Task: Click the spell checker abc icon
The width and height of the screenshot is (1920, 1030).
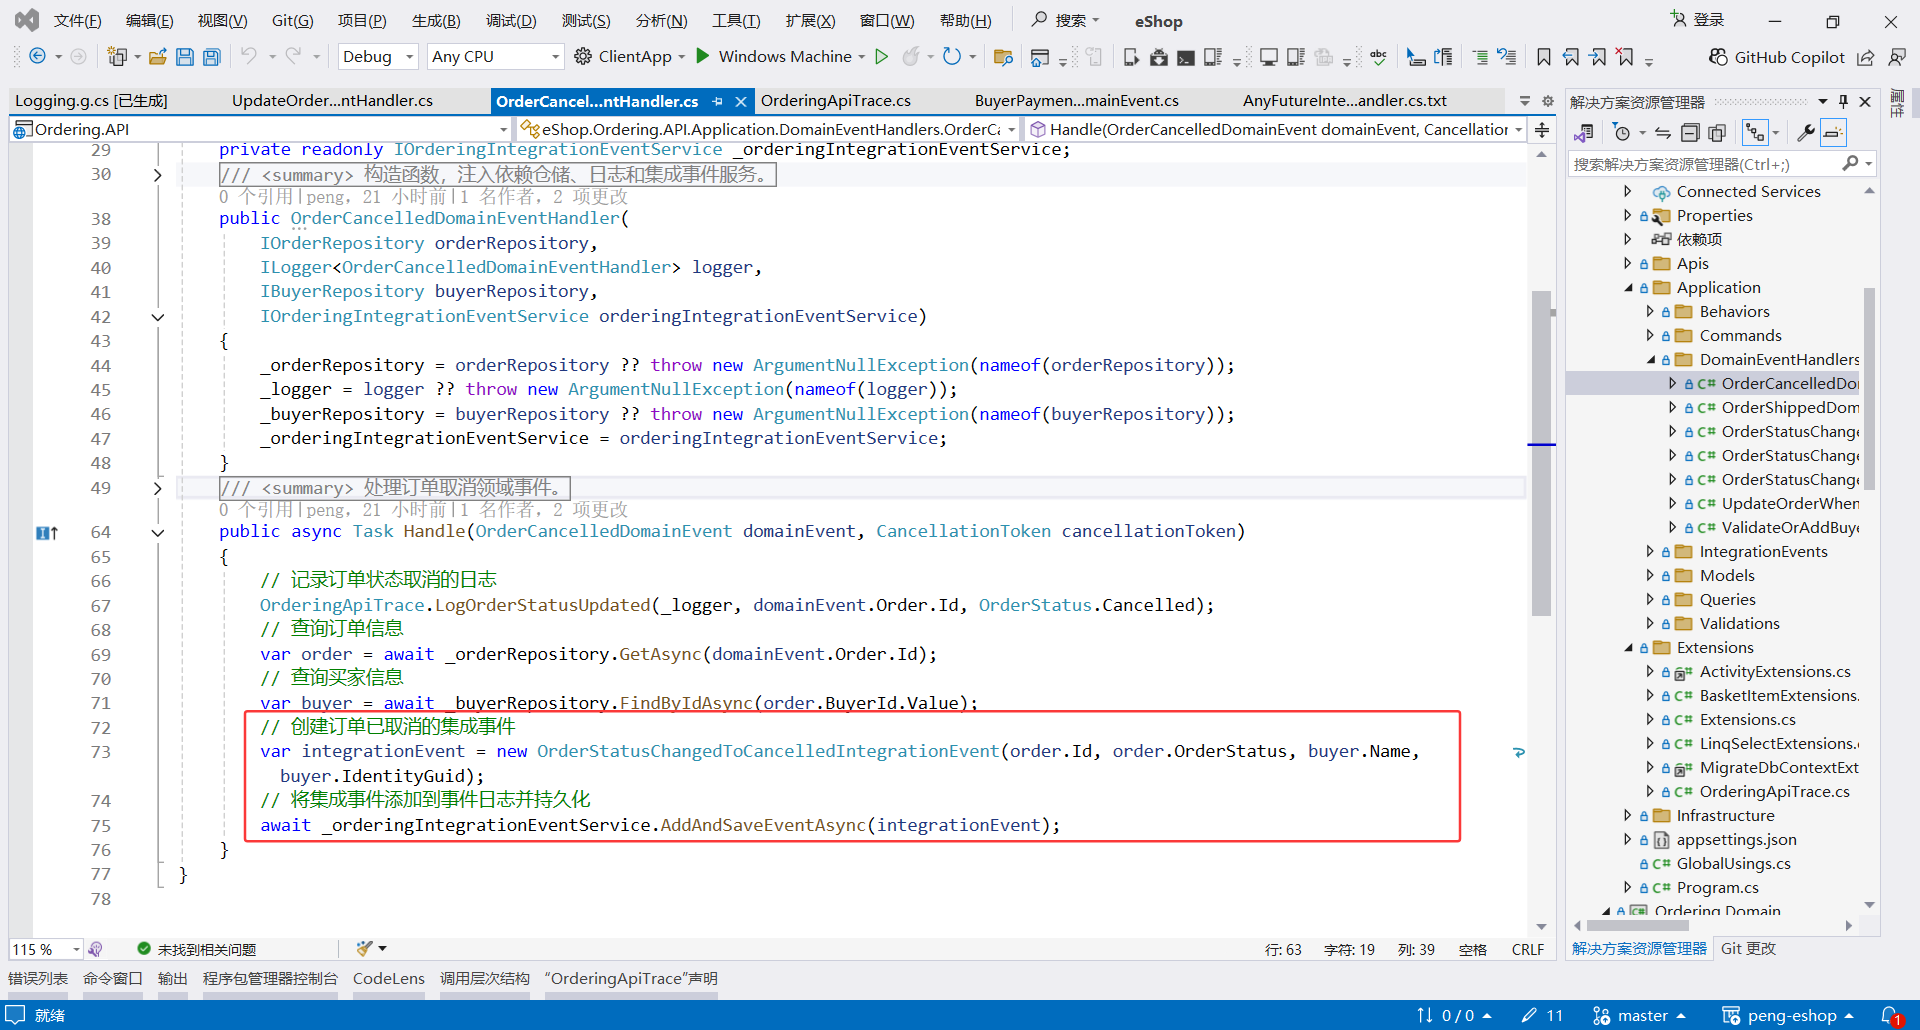Action: 1379,57
